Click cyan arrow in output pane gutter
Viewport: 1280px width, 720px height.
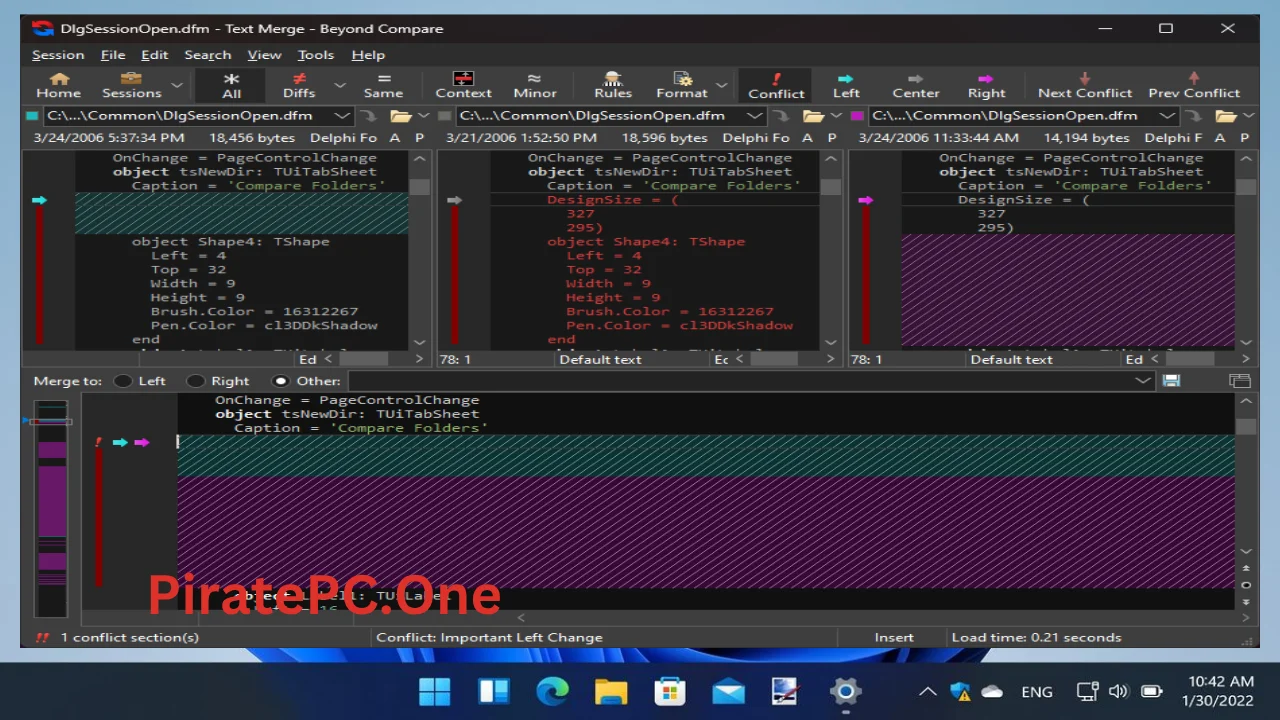120,442
